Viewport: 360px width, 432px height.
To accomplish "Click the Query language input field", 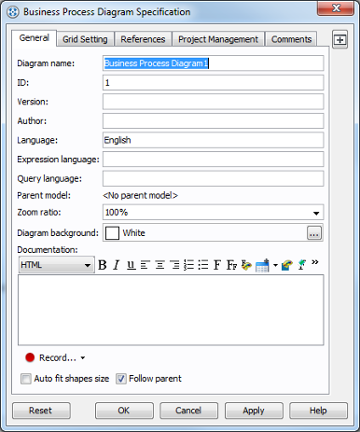I will pos(213,179).
